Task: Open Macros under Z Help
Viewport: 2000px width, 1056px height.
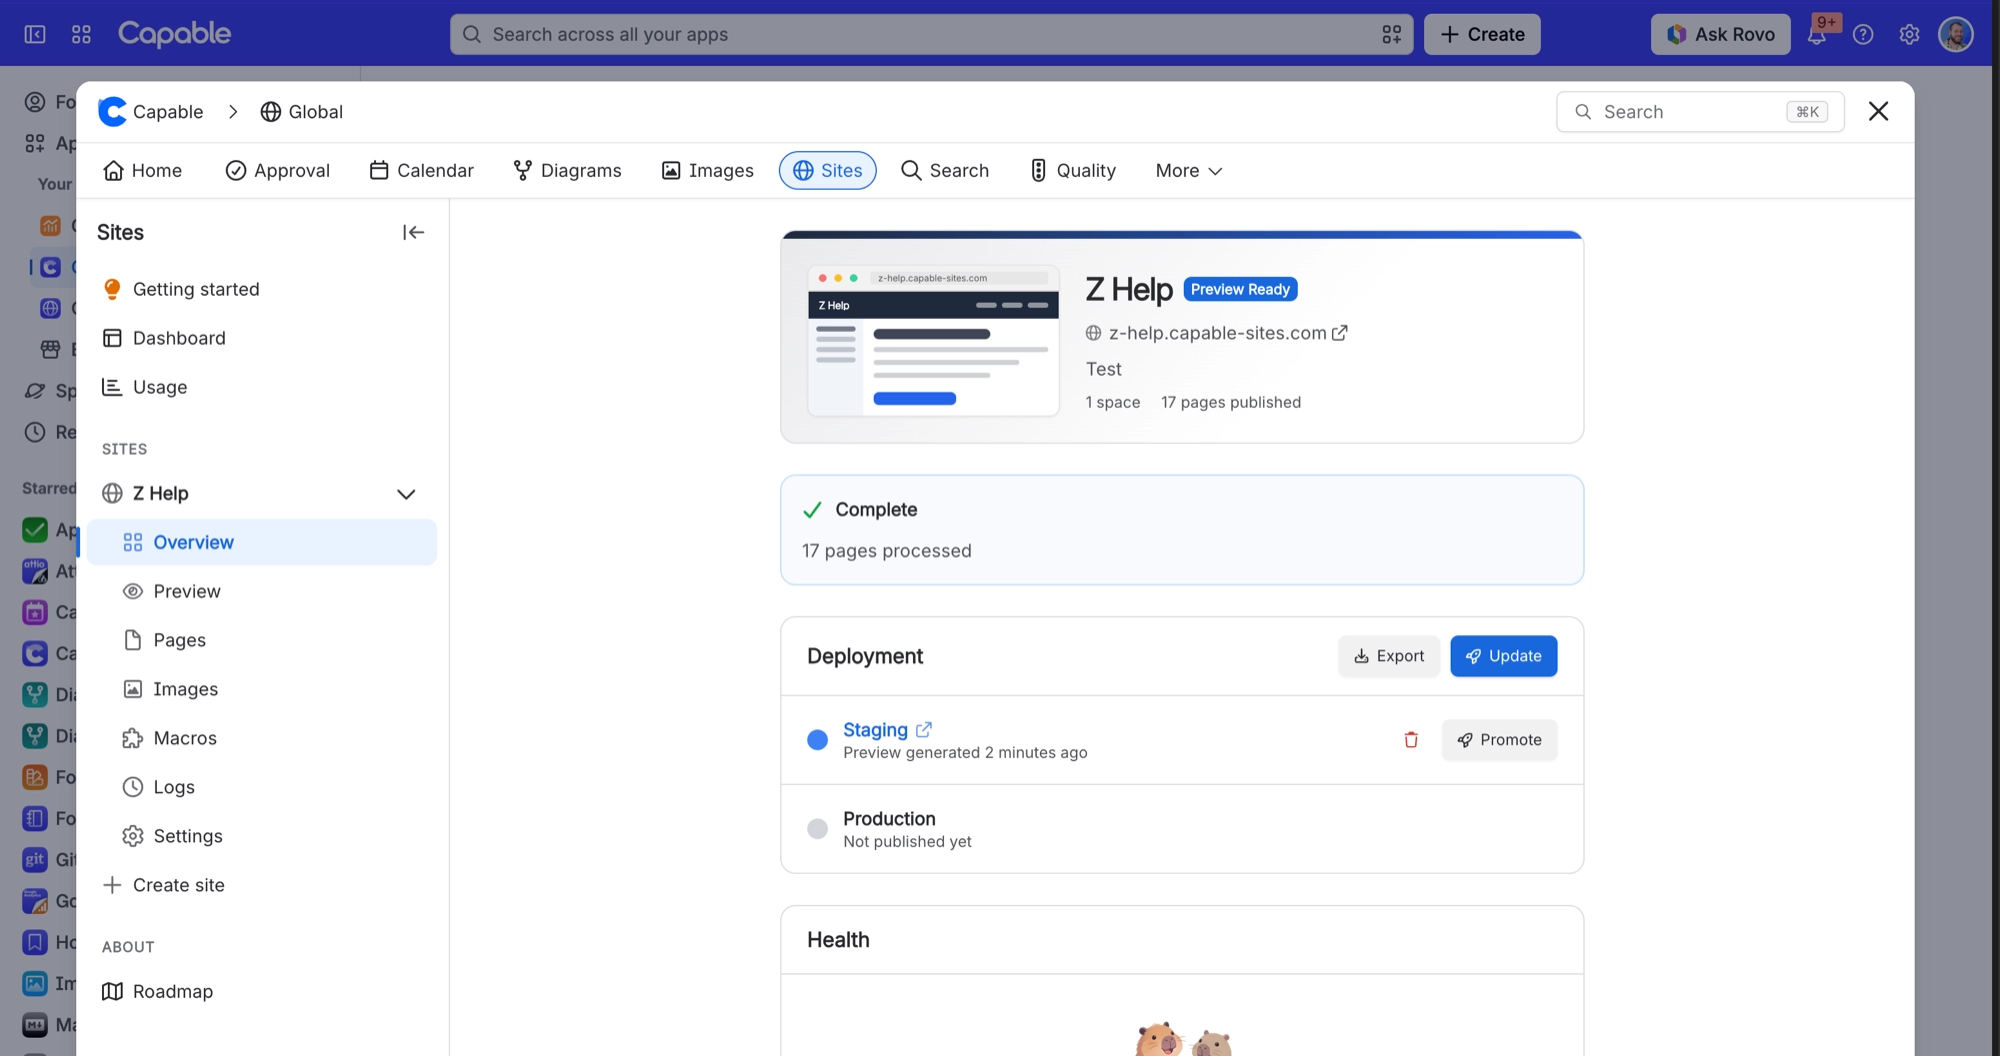Action: (x=261, y=738)
